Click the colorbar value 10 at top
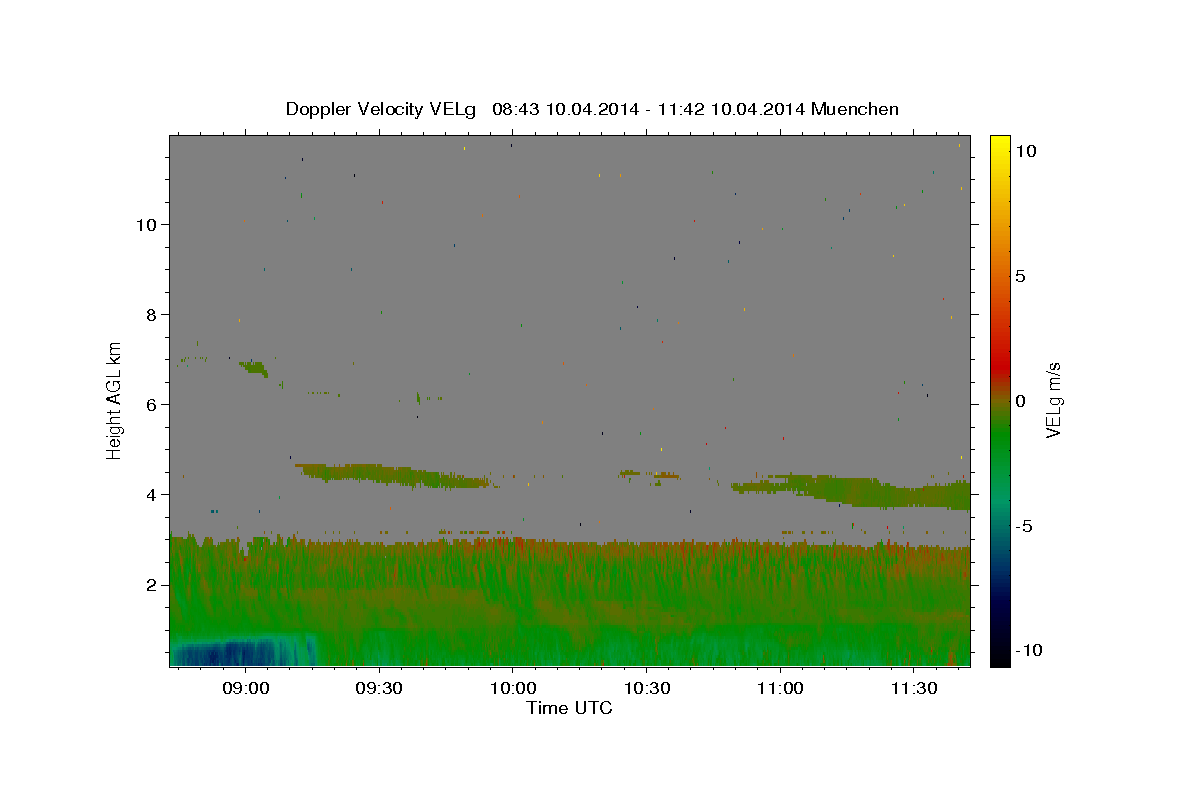The width and height of the screenshot is (1200, 800). click(1025, 151)
